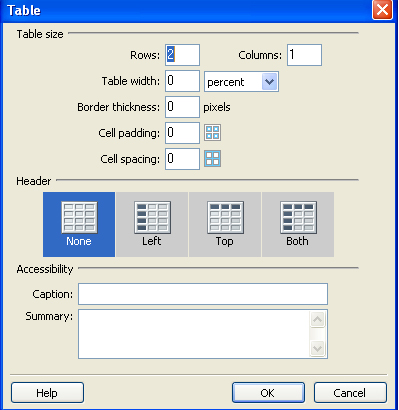The image size is (399, 410).
Task: Select the None header option
Action: pos(79,224)
